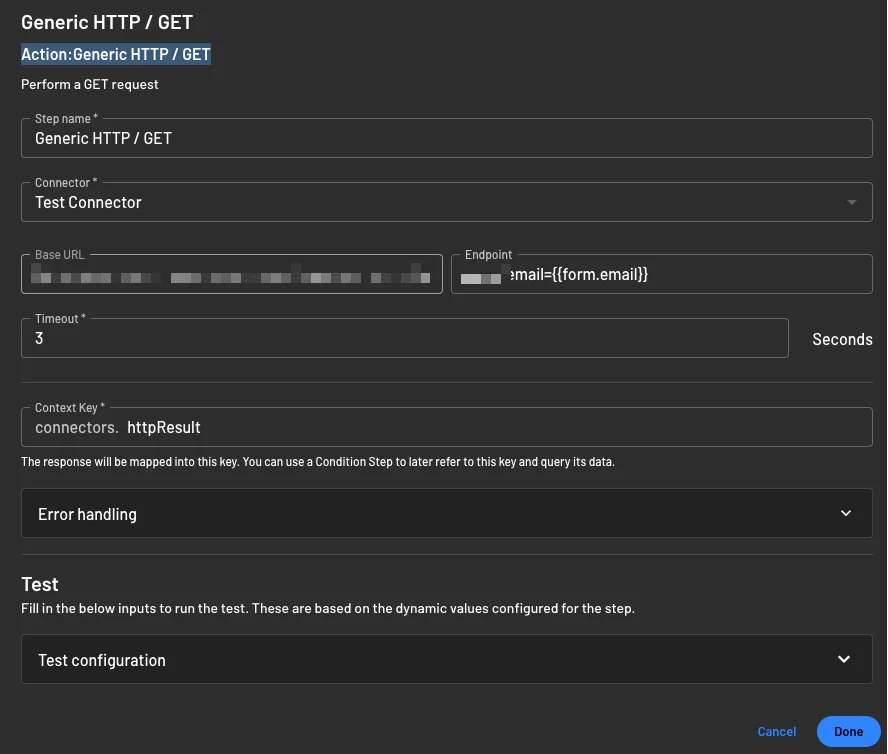
Task: Click the blurred Base URL field
Action: 231,274
